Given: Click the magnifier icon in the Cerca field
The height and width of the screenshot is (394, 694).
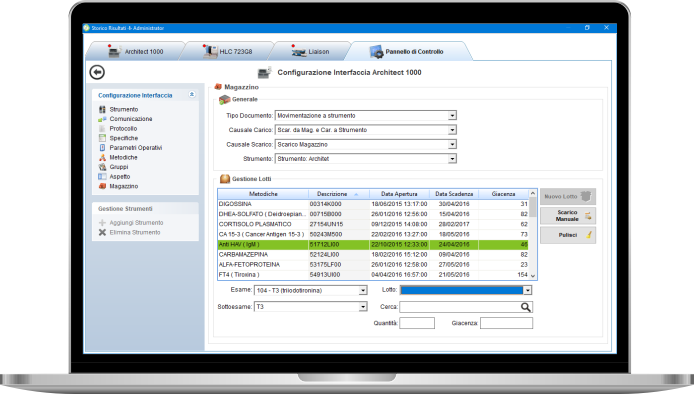Looking at the screenshot, I should (525, 307).
